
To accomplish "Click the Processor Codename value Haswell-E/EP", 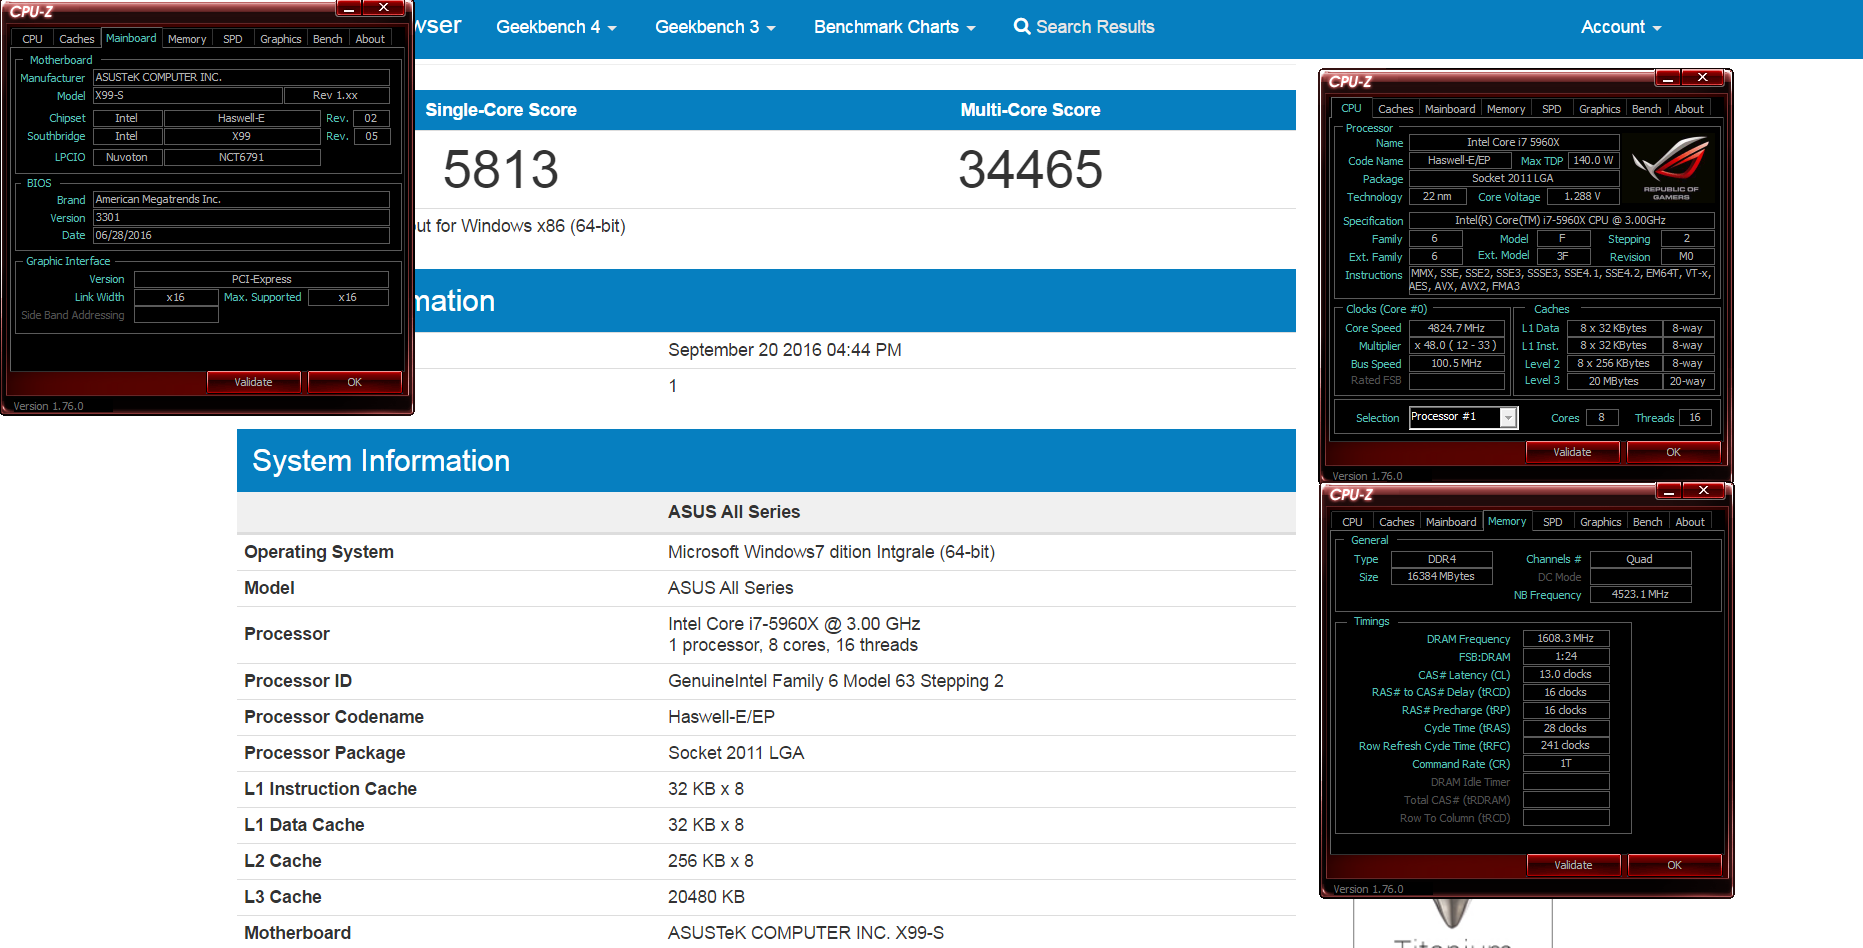I will [x=721, y=717].
